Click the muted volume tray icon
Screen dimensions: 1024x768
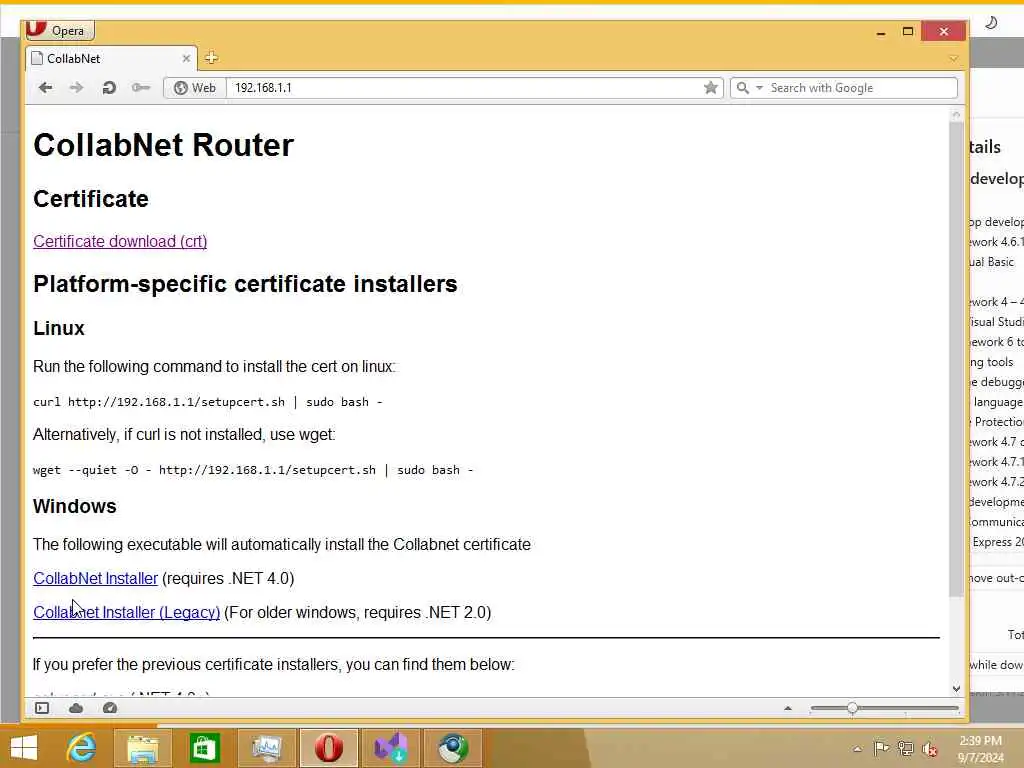click(929, 749)
